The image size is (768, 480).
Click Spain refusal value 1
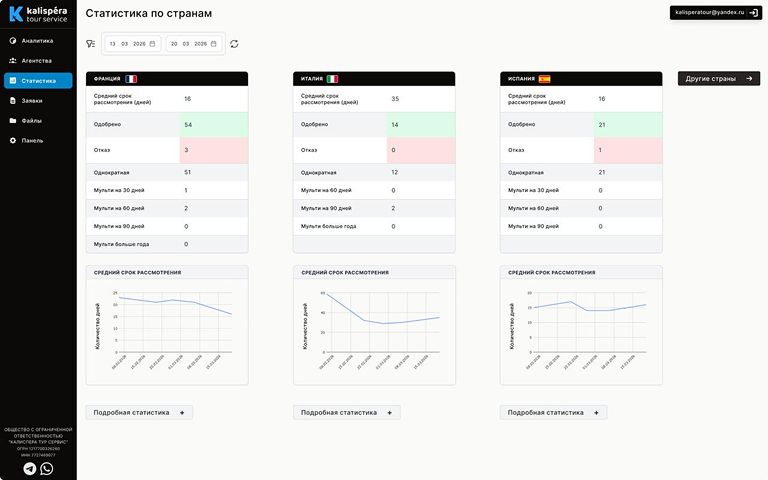[x=600, y=150]
